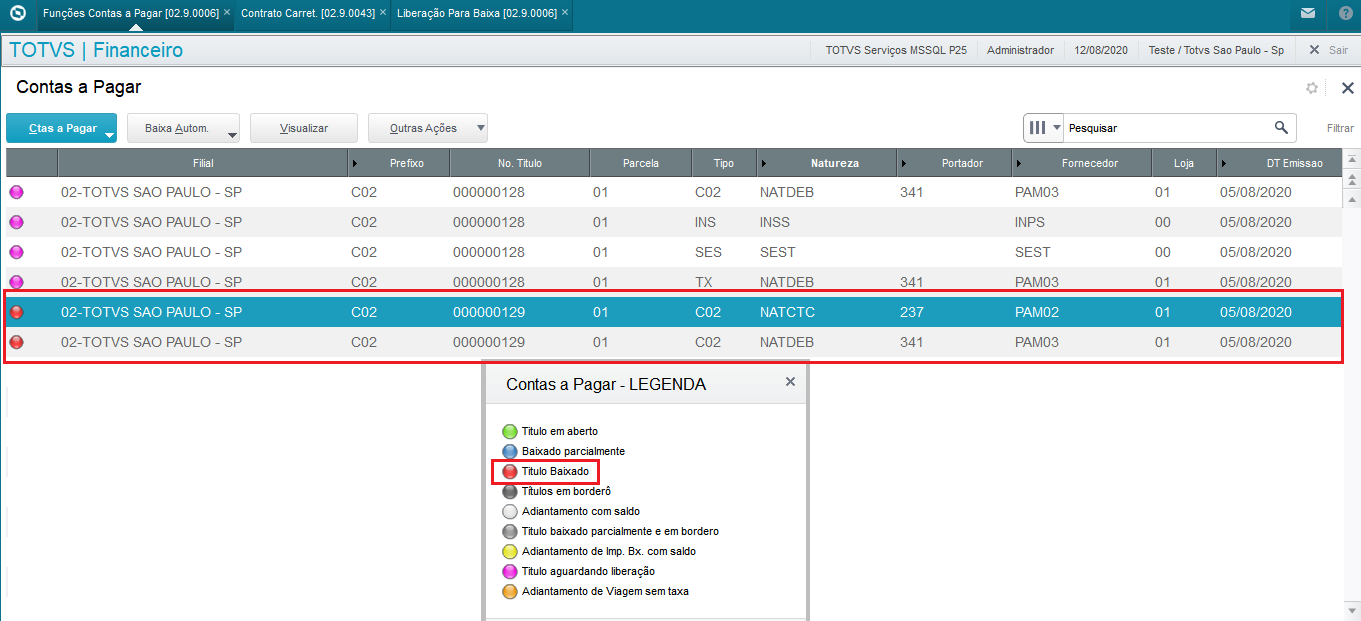Click the grid scrollbar top arrow

pos(1351,160)
